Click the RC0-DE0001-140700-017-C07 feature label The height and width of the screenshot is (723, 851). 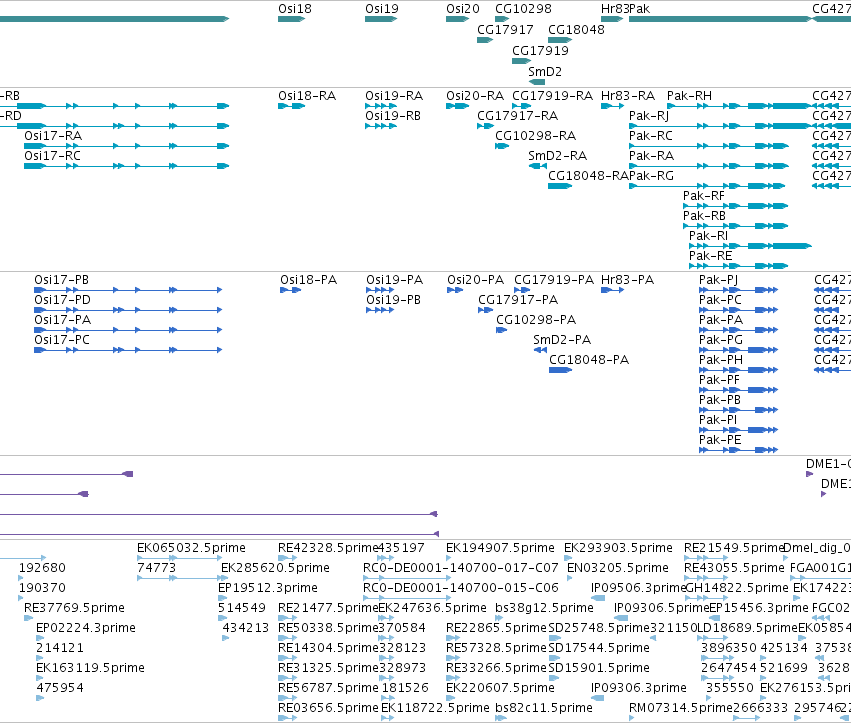click(x=461, y=568)
